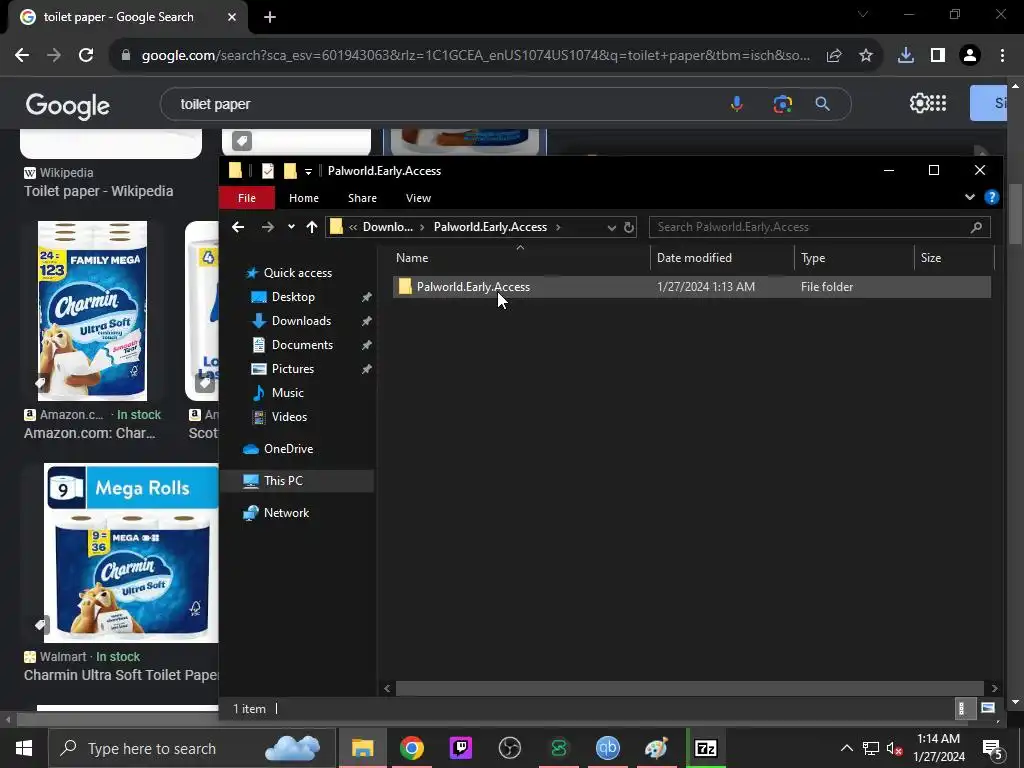Click Palworld.Early.Access breadcrumb segment
This screenshot has height=768, width=1024.
click(490, 227)
